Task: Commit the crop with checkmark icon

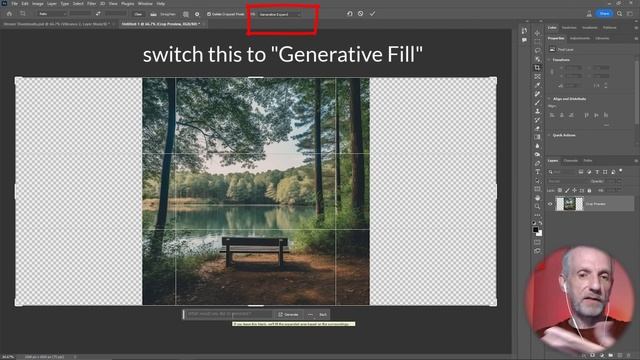Action: click(x=372, y=13)
